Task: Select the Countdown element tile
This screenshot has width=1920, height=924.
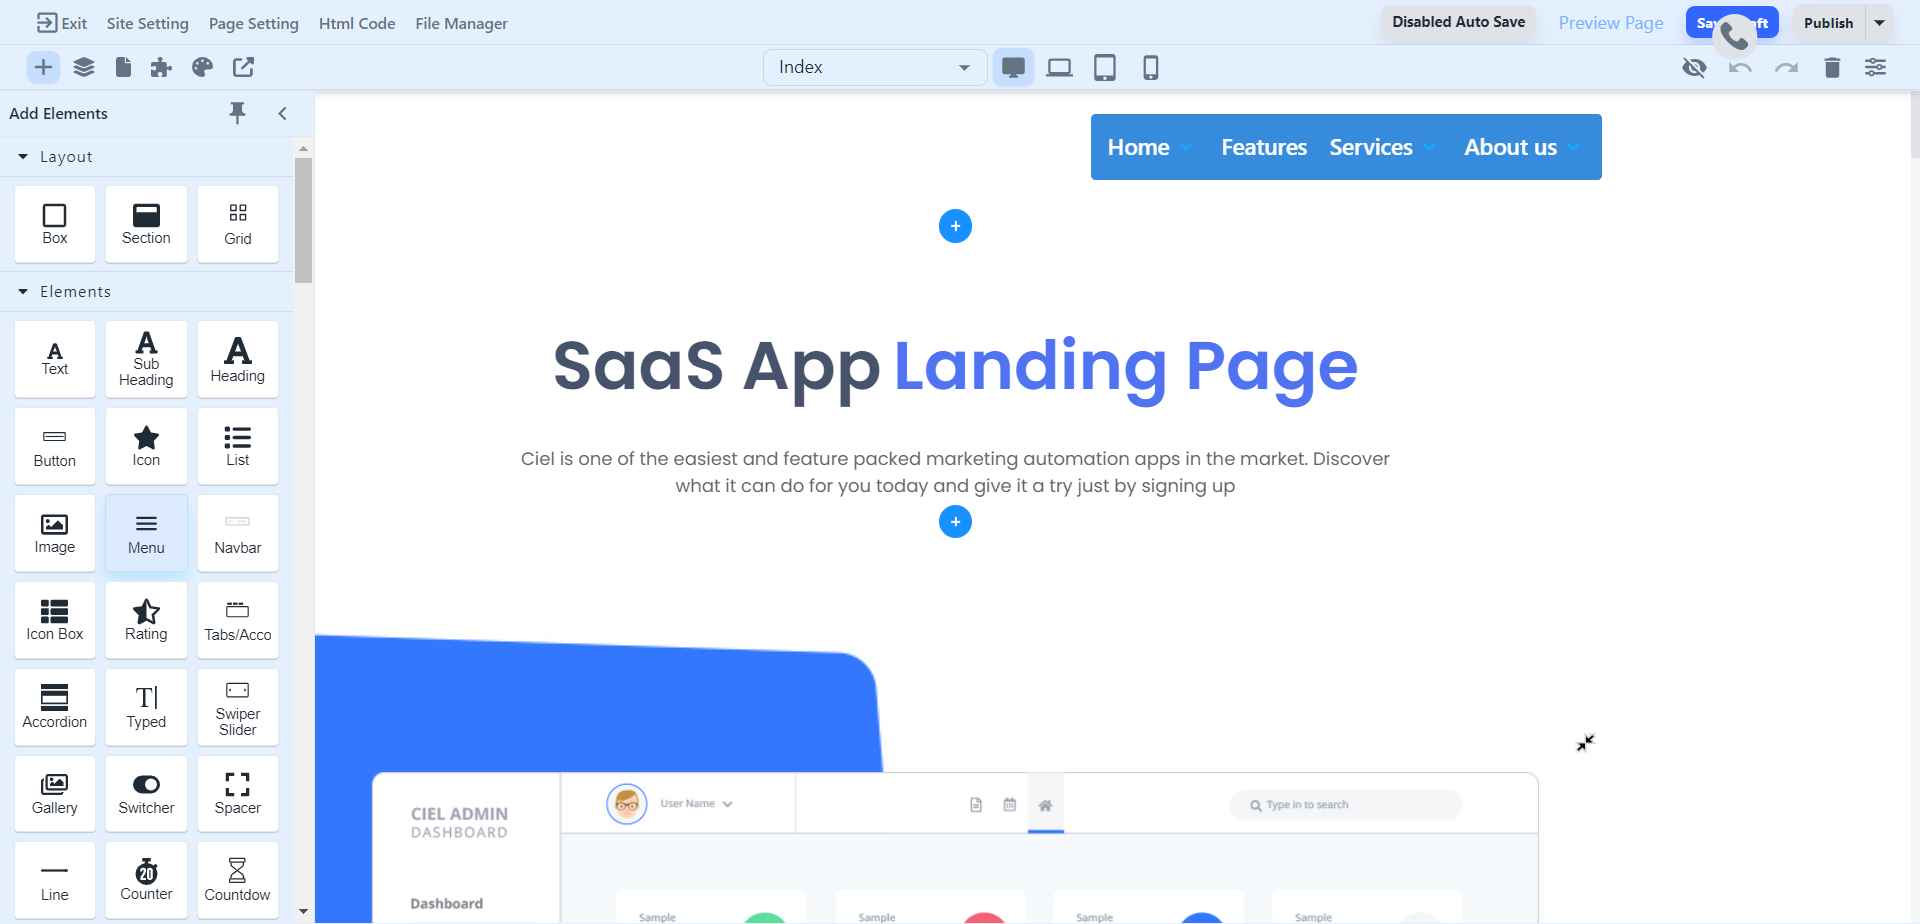Action: click(237, 880)
